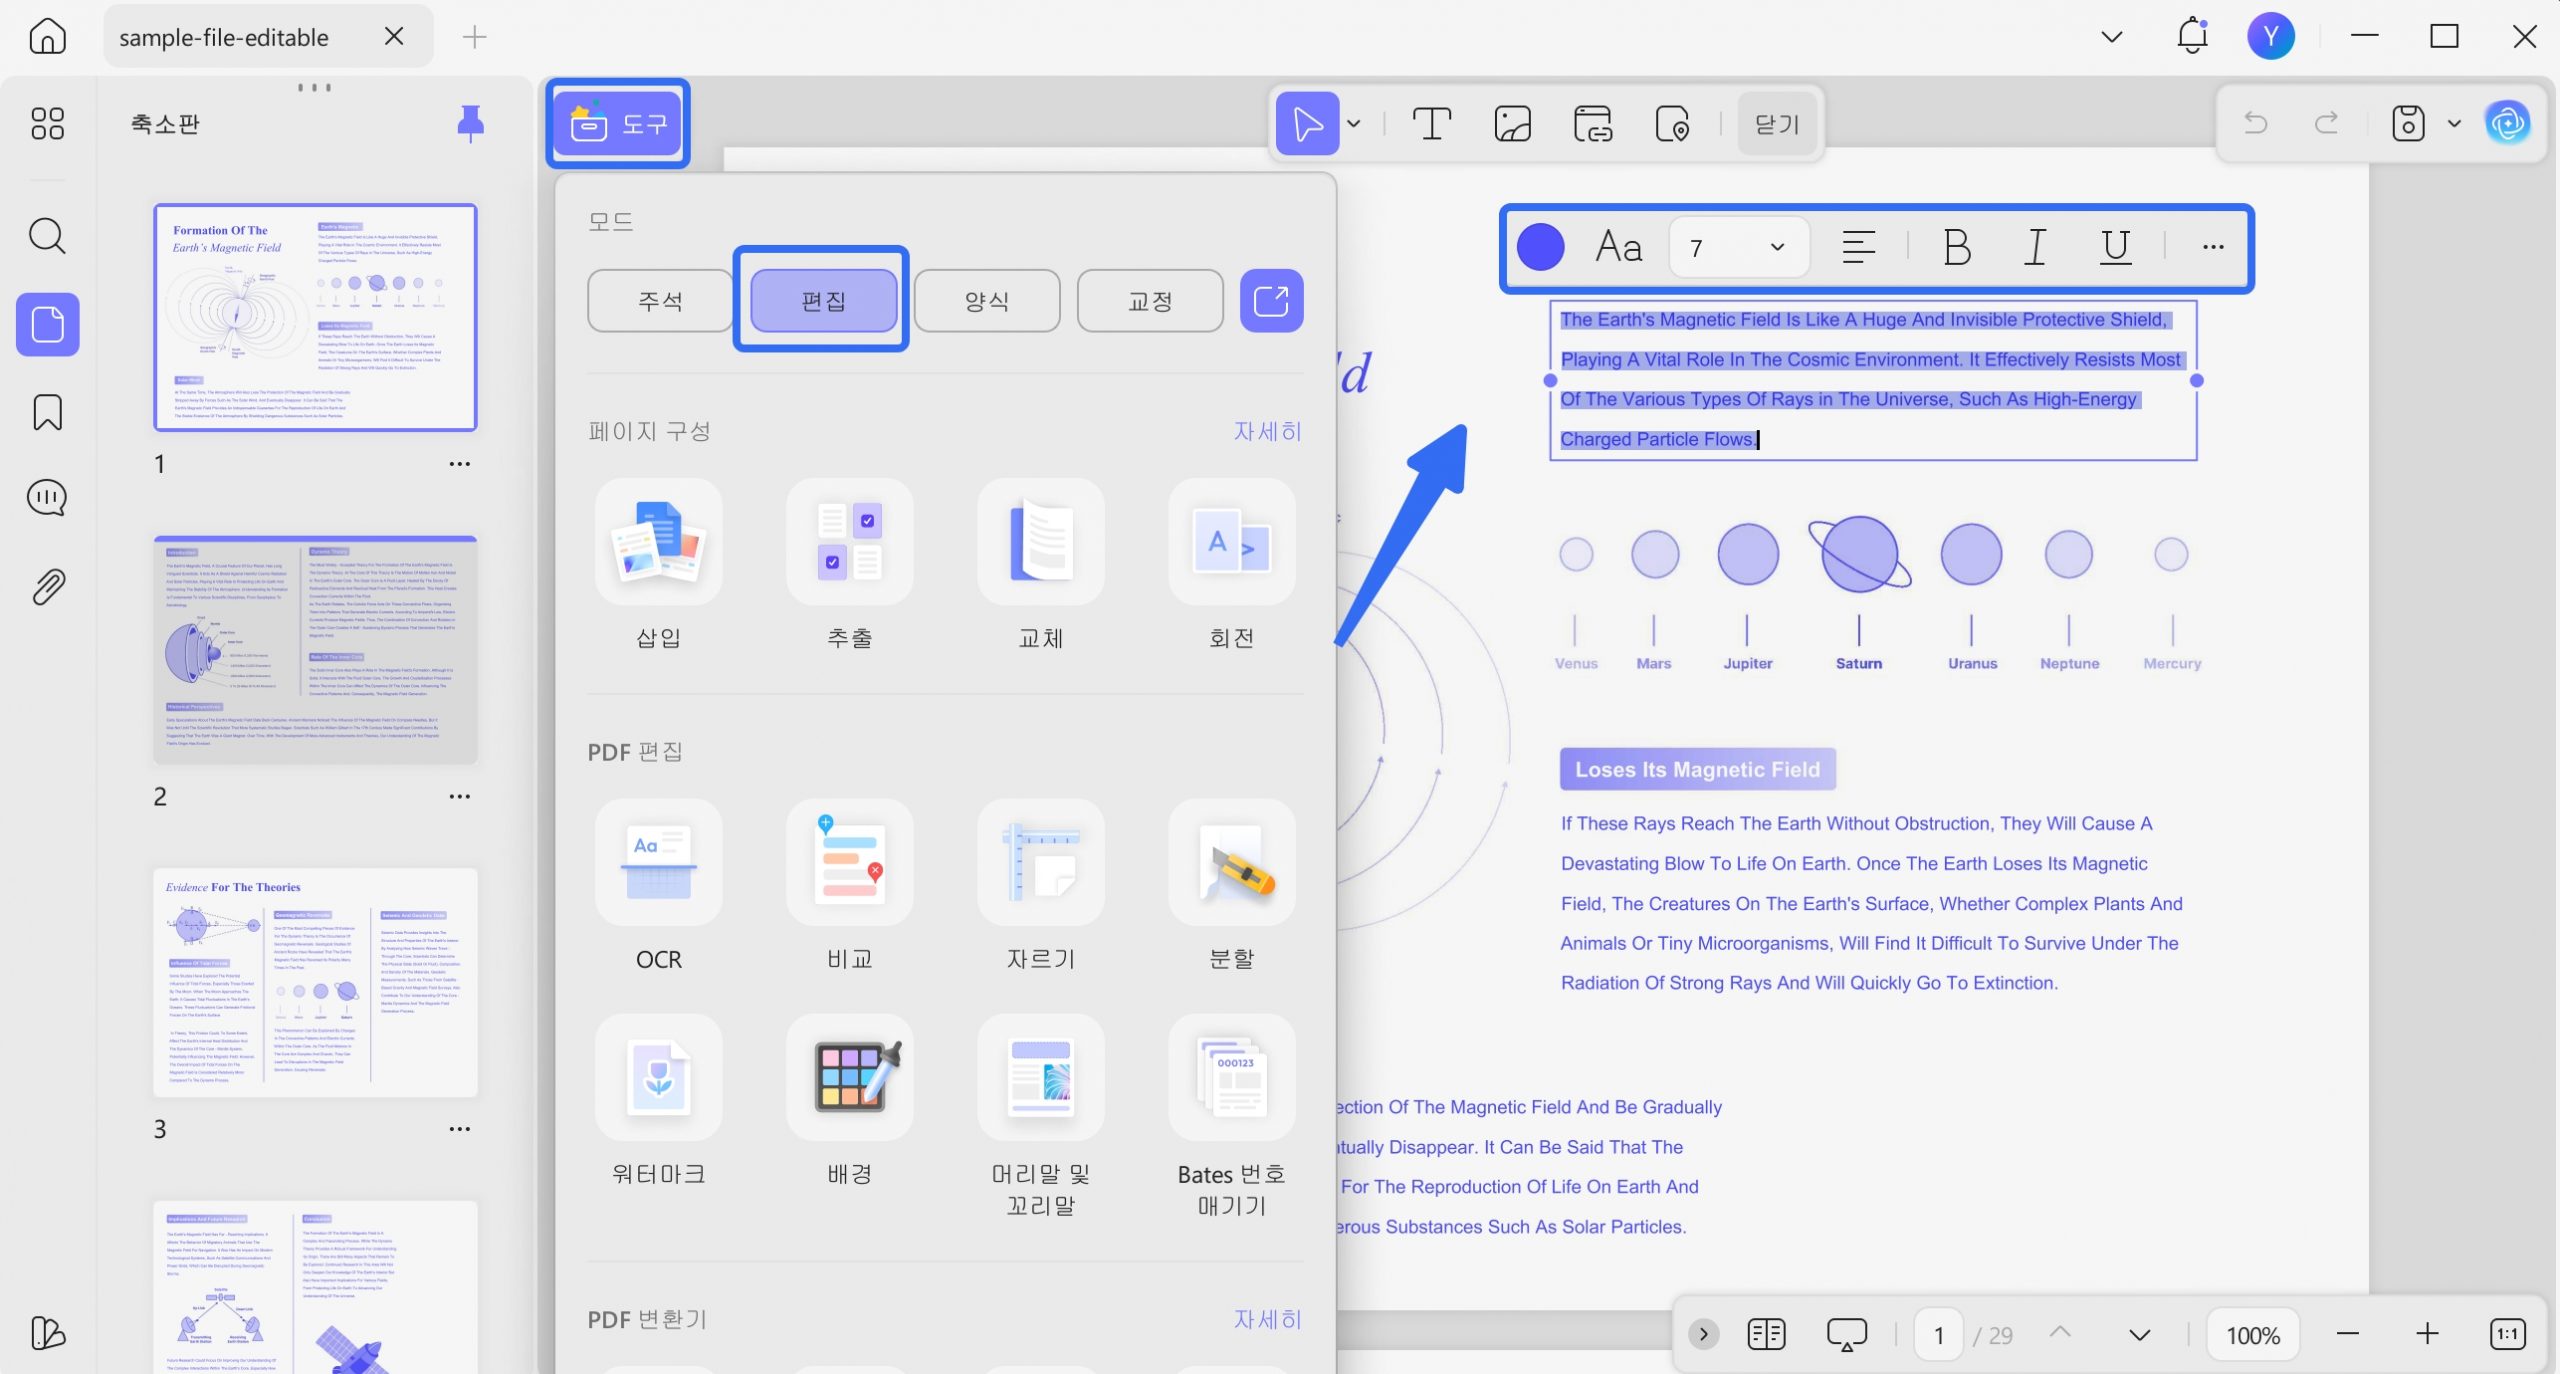The width and height of the screenshot is (2560, 1374).
Task: Open page 3 options ellipsis
Action: click(x=459, y=1129)
